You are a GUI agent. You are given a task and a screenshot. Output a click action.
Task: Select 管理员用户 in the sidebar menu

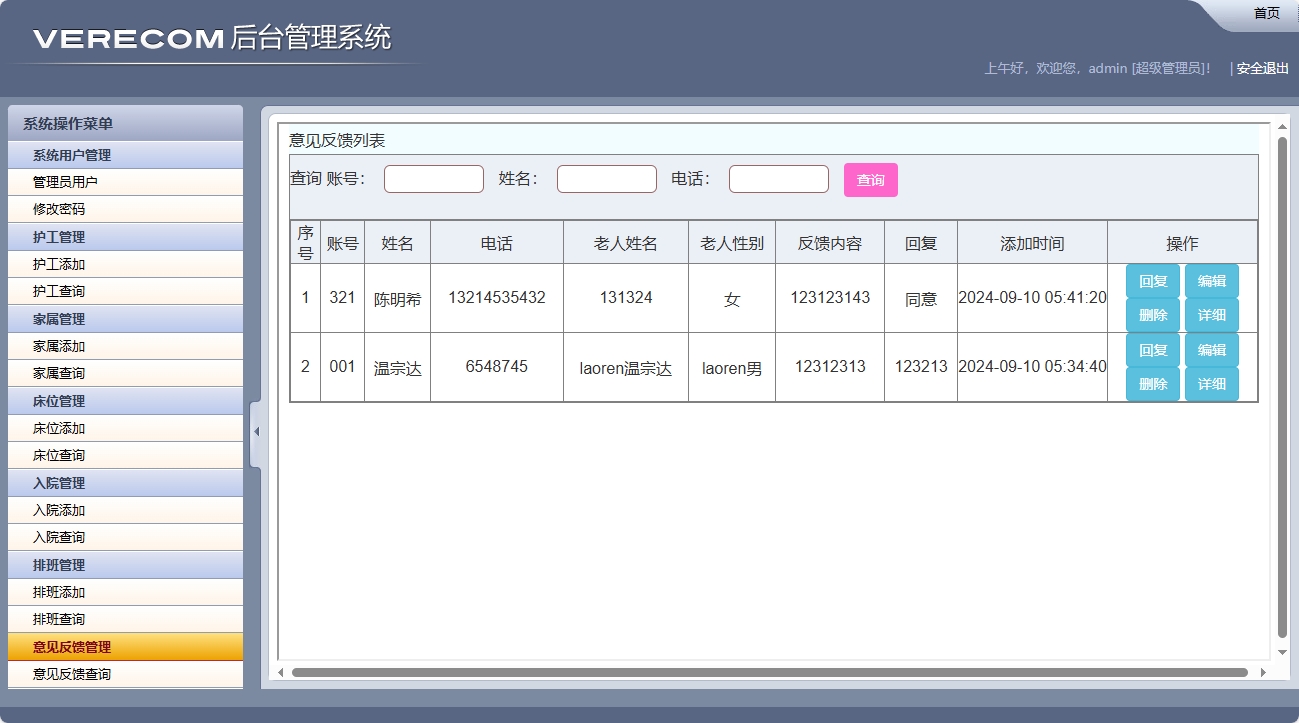(124, 182)
